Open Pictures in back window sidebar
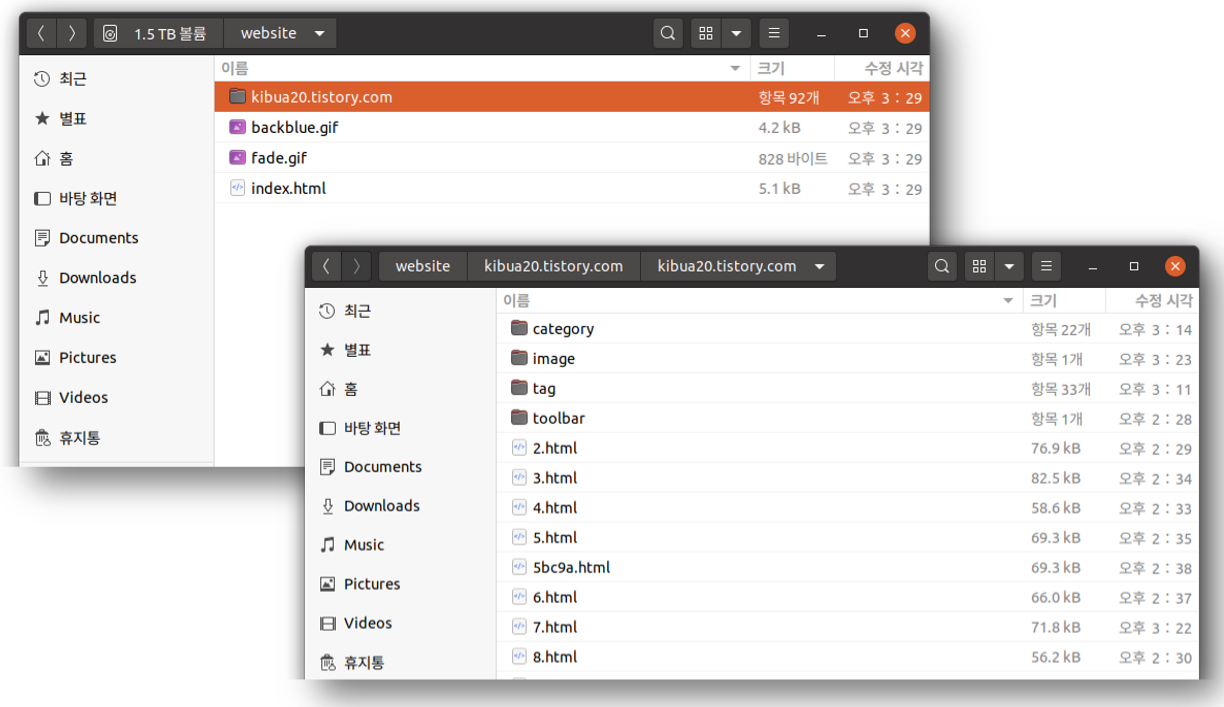 117,358
